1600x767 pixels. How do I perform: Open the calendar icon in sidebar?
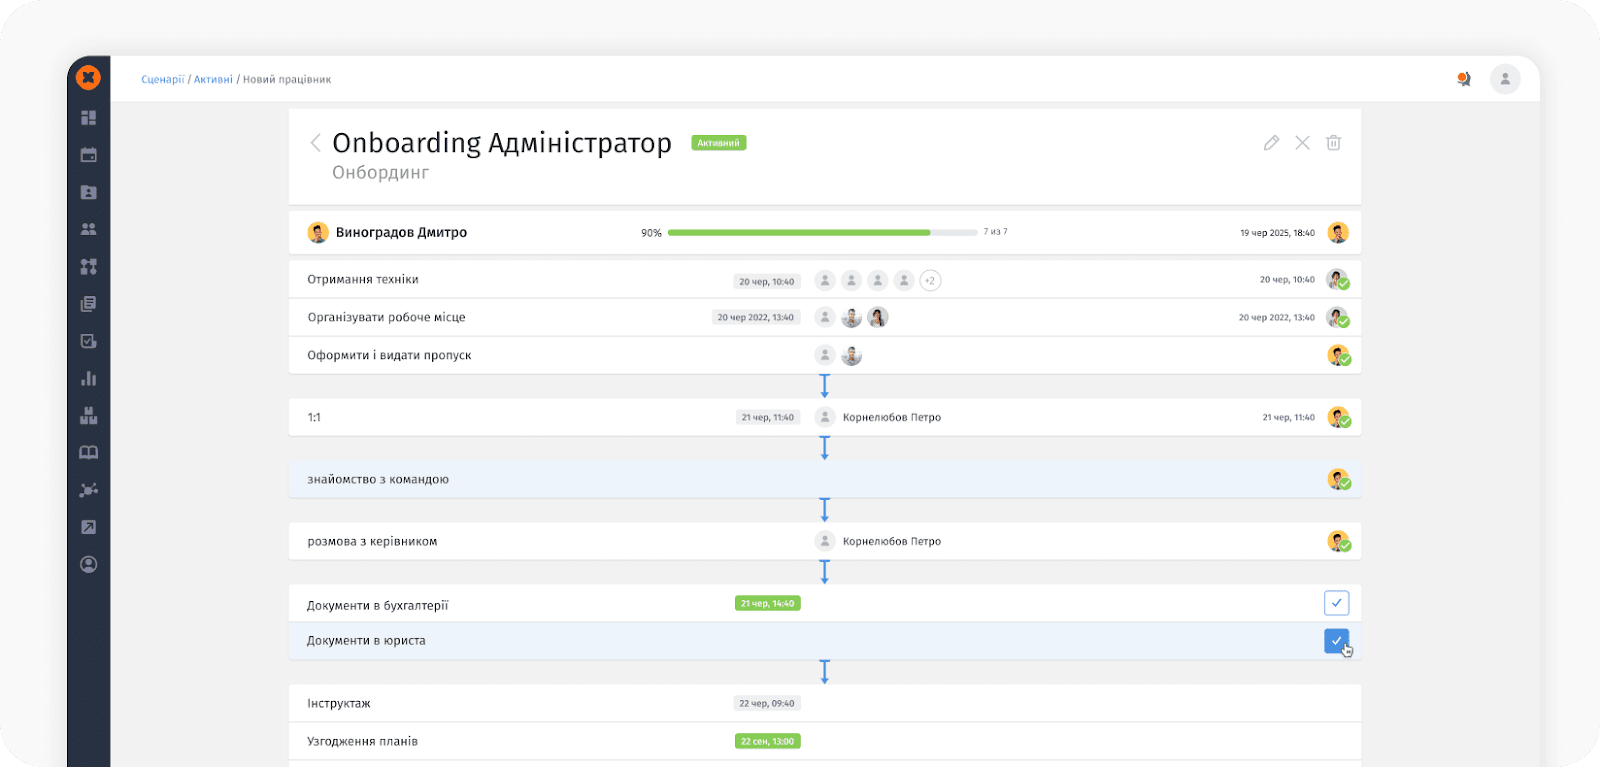coord(89,155)
